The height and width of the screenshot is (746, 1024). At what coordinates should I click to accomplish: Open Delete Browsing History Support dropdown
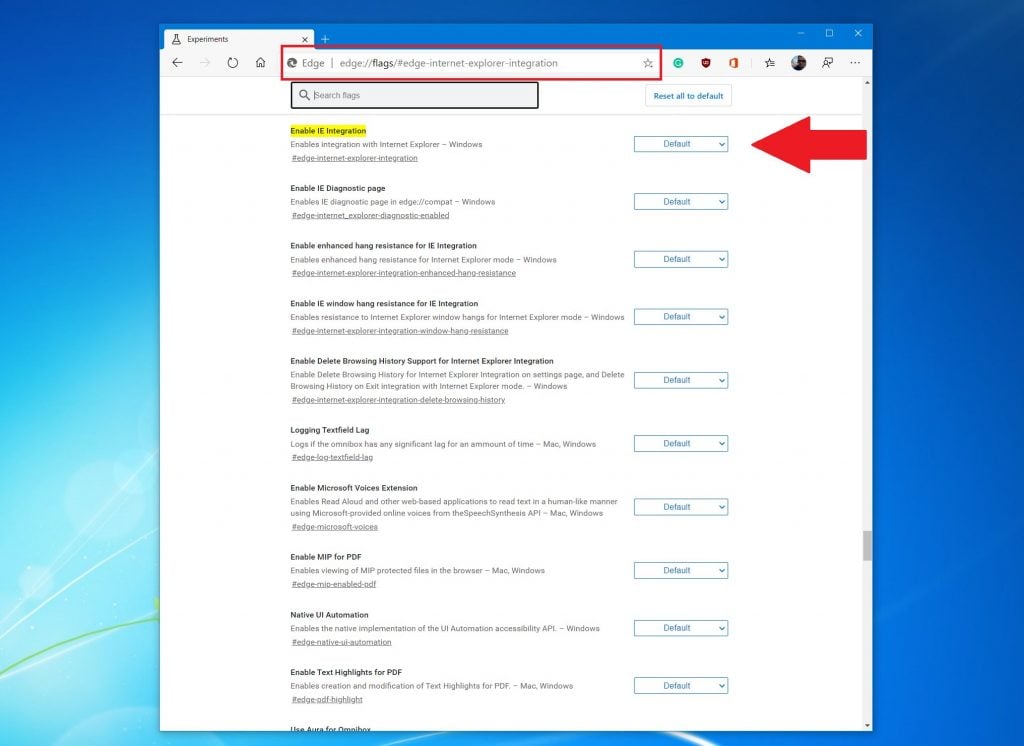coord(680,380)
